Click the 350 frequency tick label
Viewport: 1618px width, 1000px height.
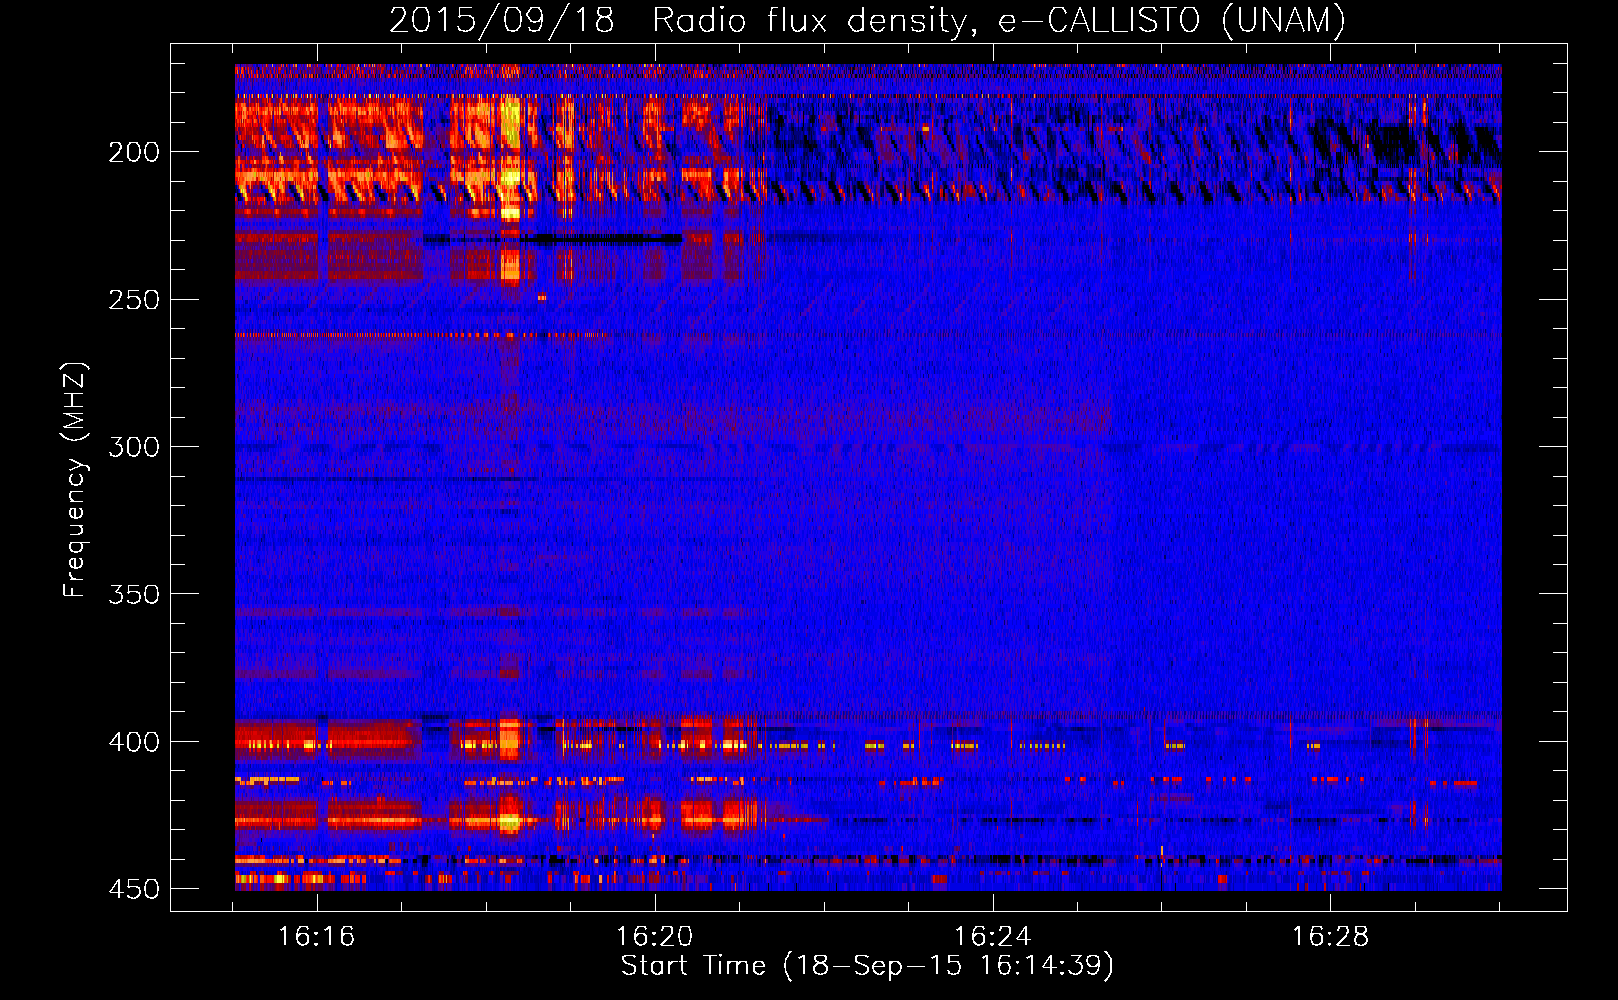(134, 594)
